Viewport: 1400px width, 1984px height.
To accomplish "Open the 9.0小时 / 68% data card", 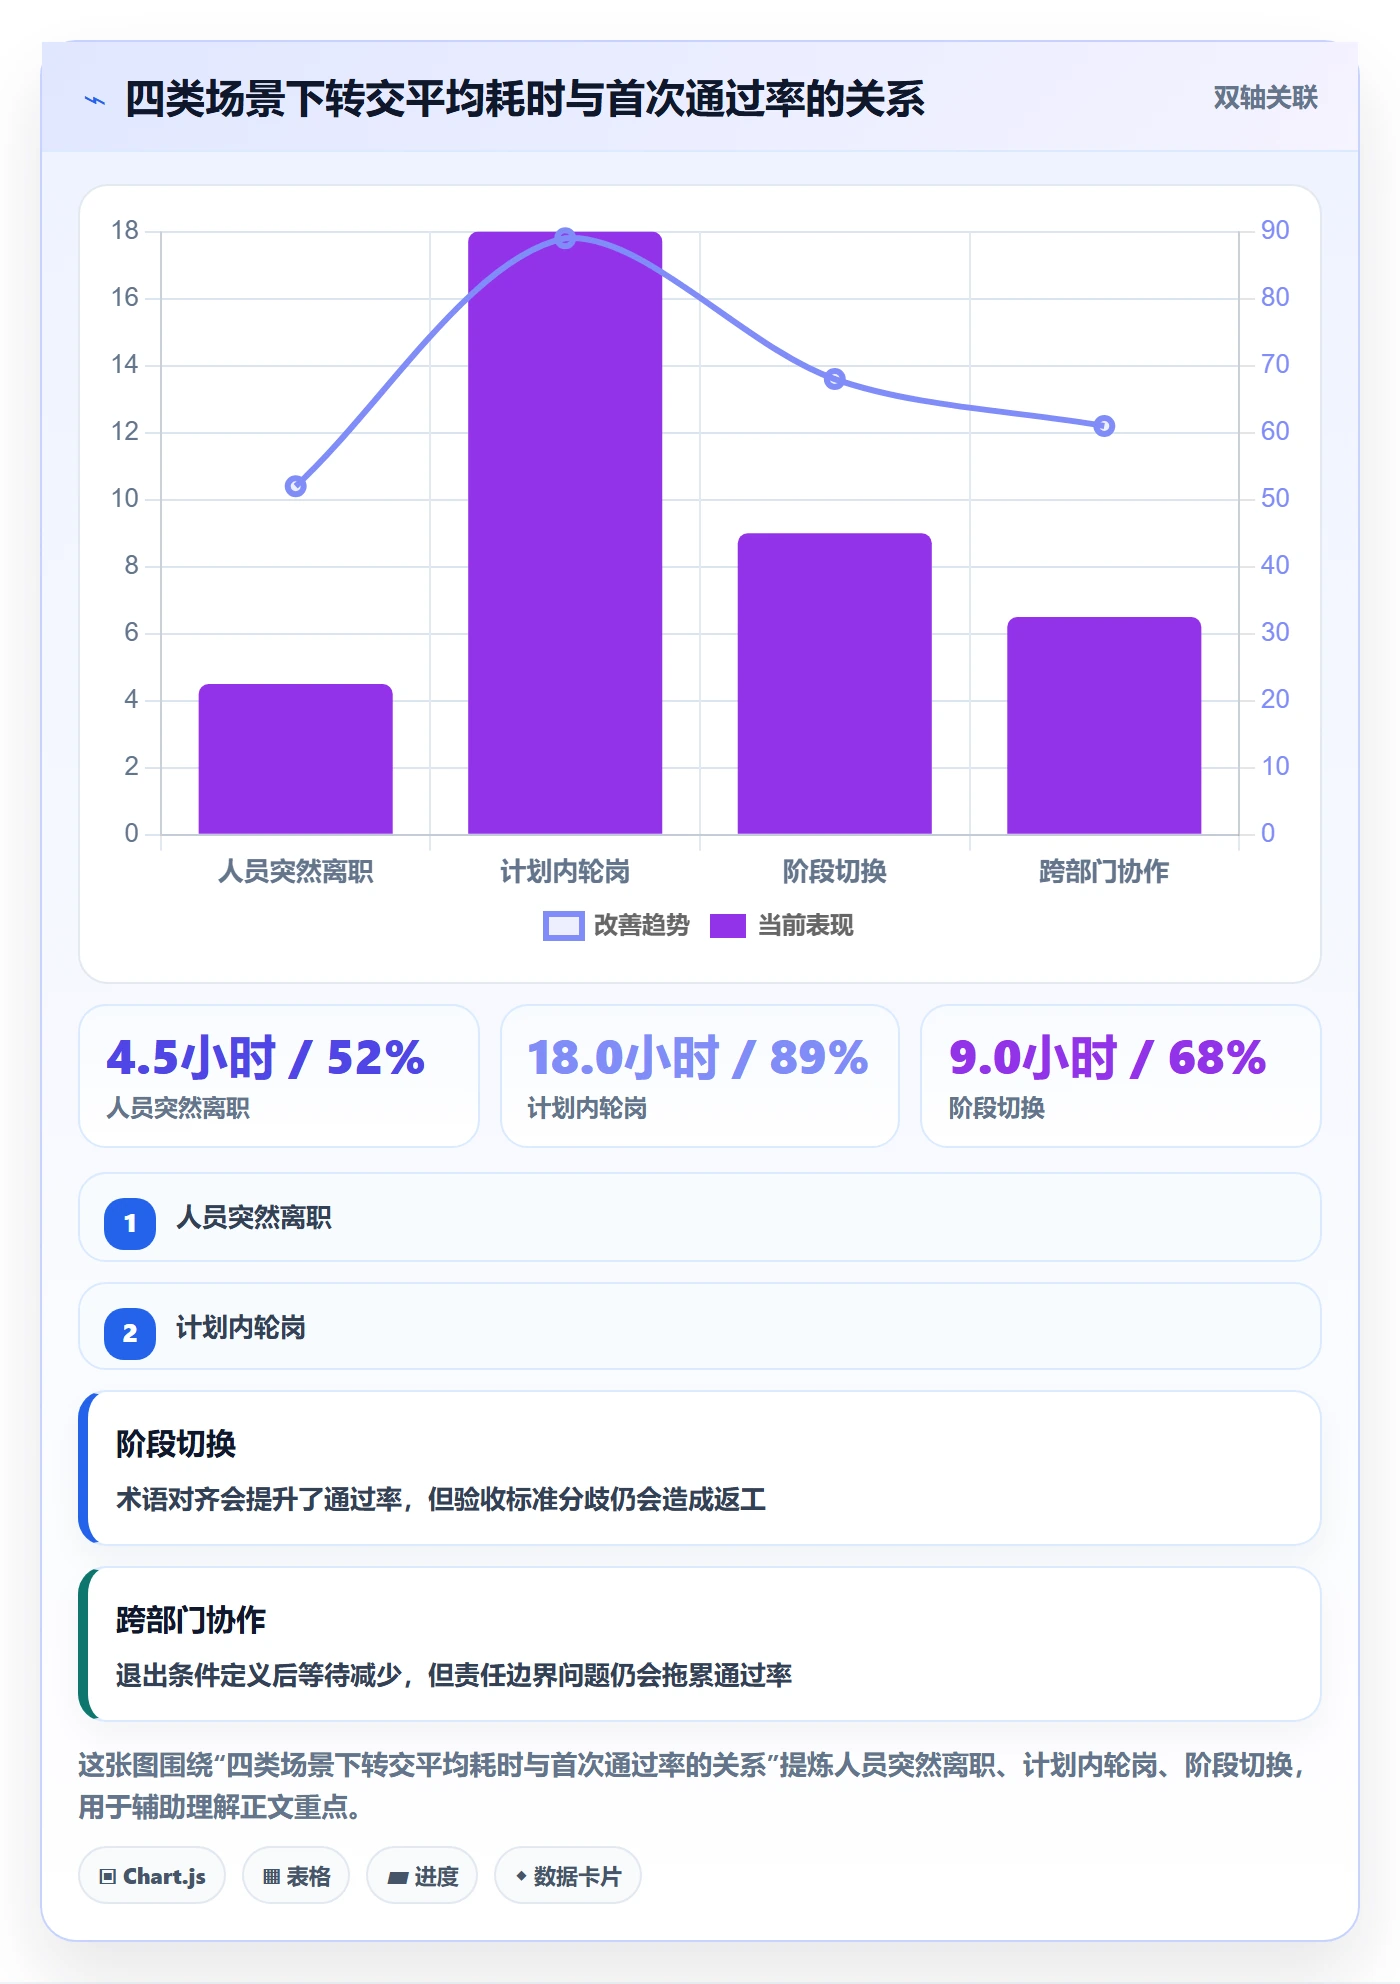I will coord(1121,1076).
